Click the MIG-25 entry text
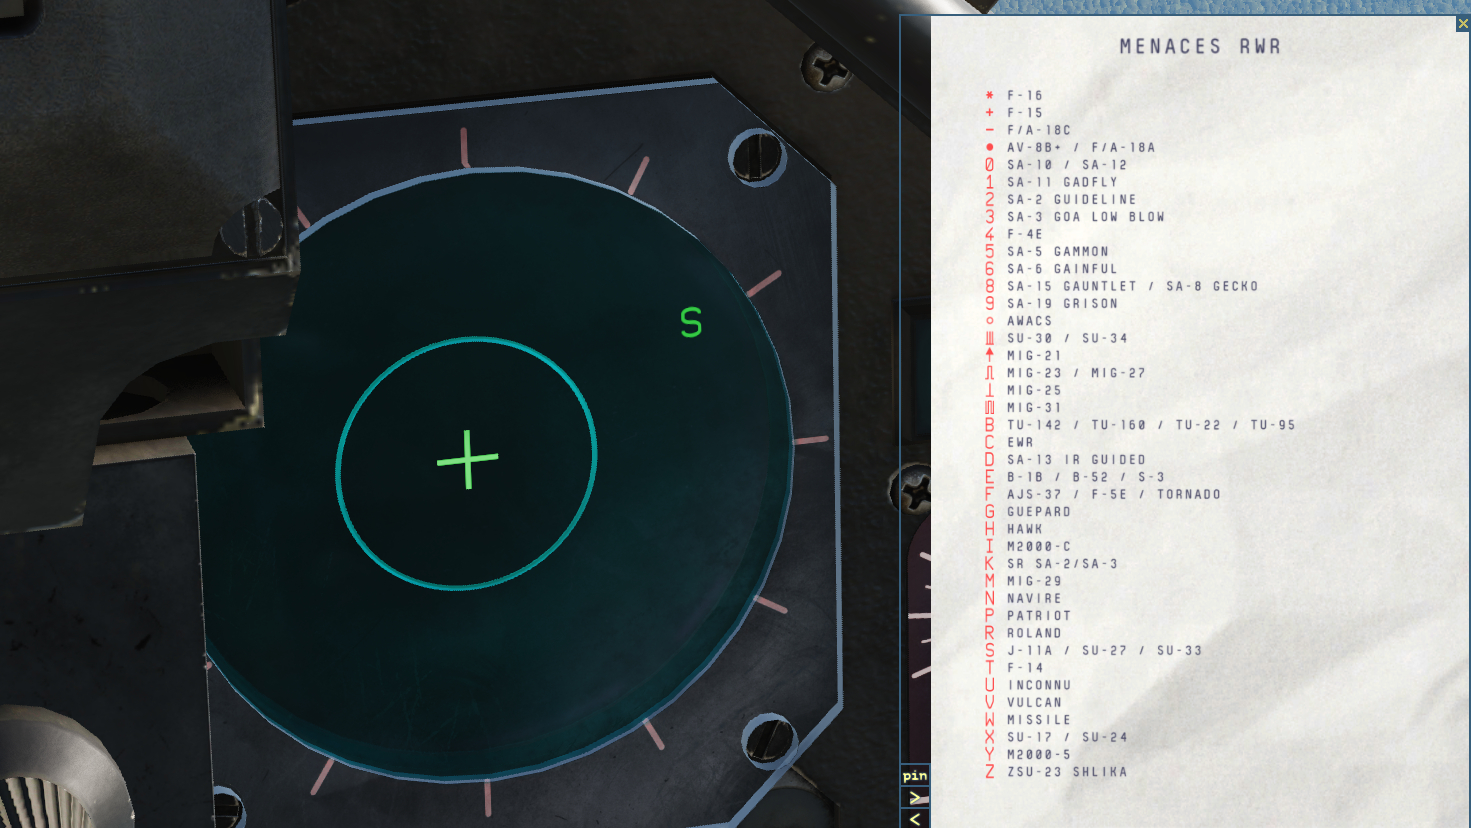Screen dimensions: 1471x828 (x=1034, y=390)
